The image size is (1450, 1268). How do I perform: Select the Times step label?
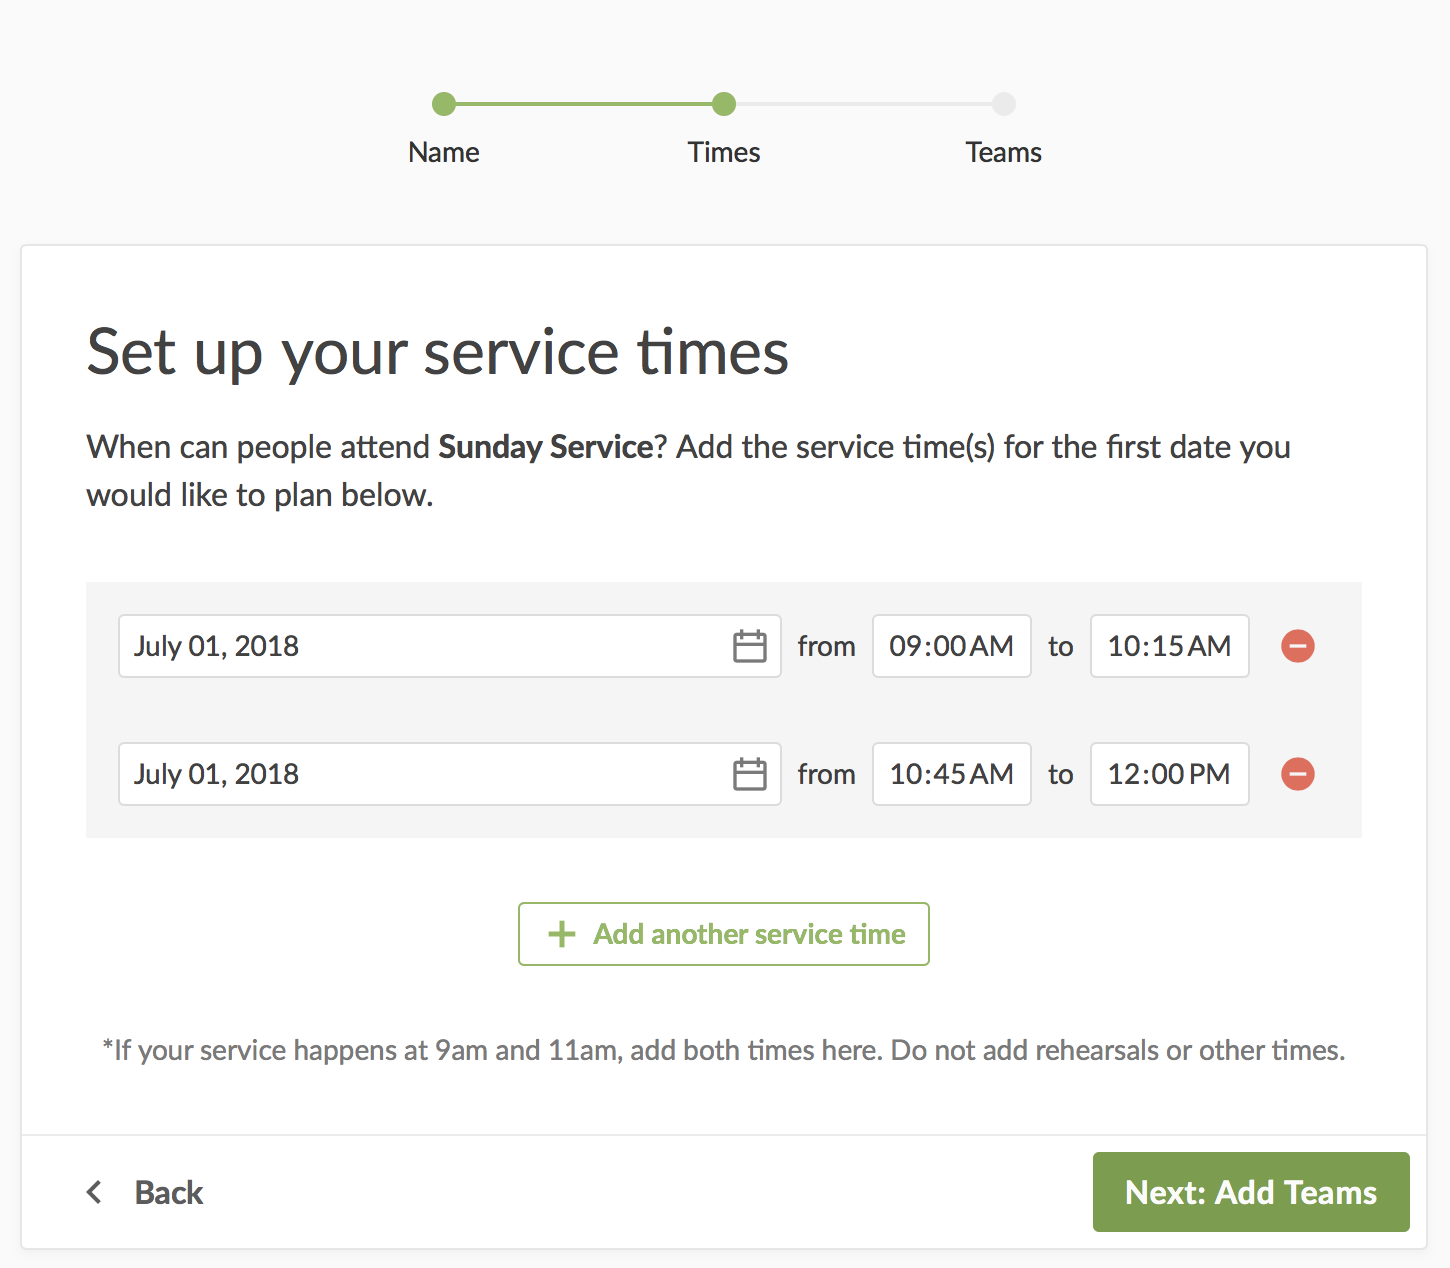tap(724, 152)
